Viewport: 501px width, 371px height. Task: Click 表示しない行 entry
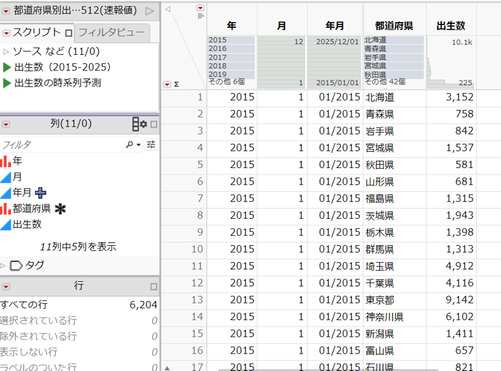tap(29, 352)
